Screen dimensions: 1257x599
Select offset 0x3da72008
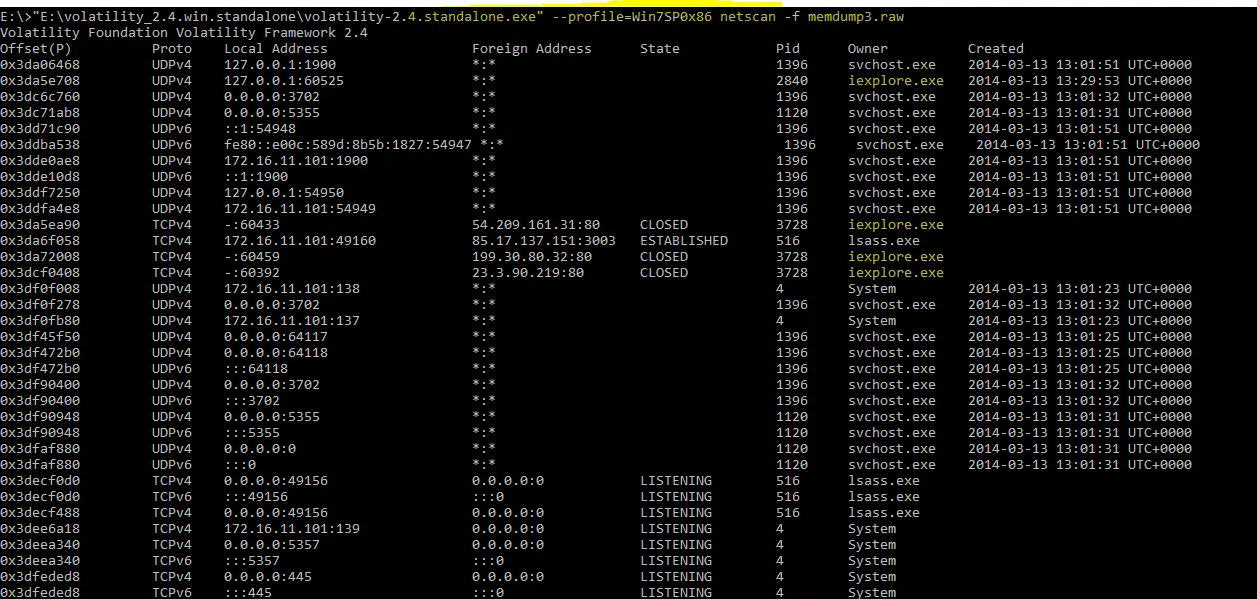[40, 256]
